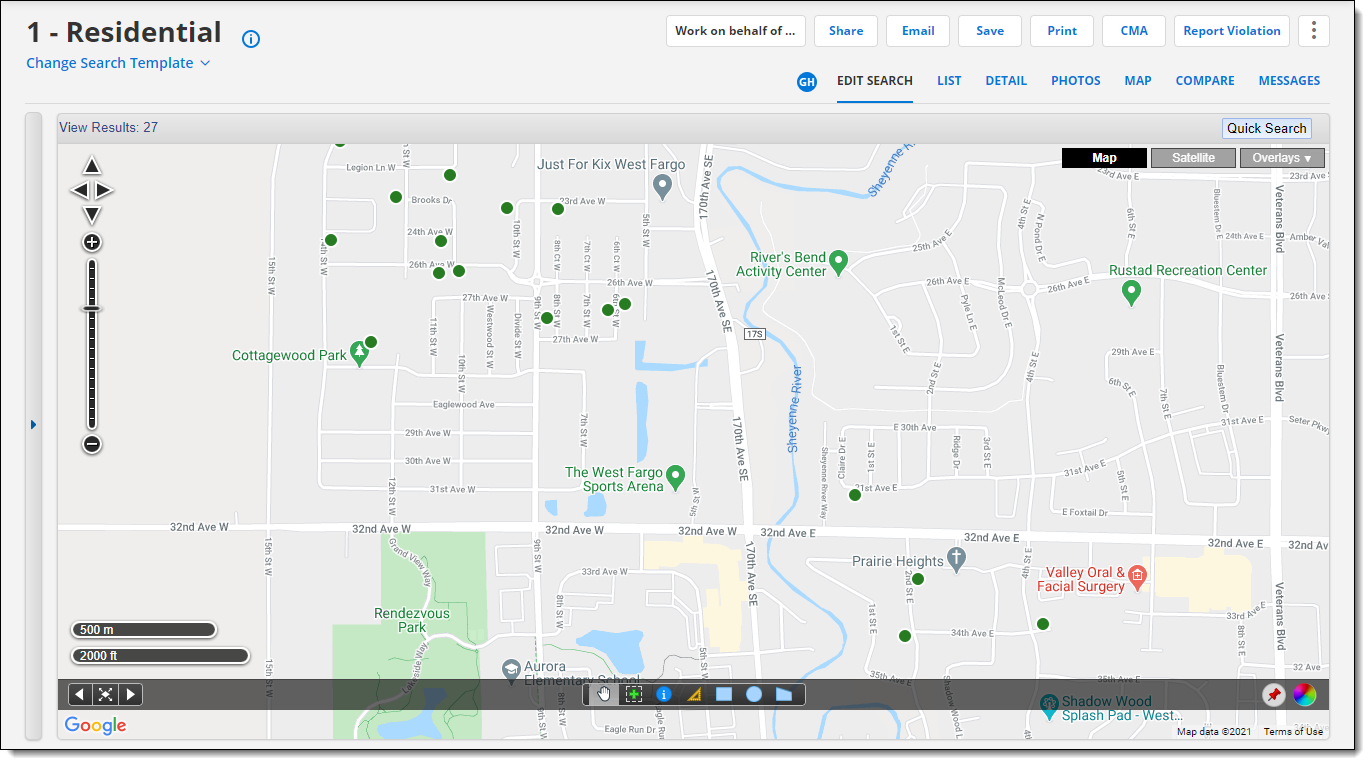Open the color wheel map options
The height and width of the screenshot is (765, 1370).
click(1304, 695)
